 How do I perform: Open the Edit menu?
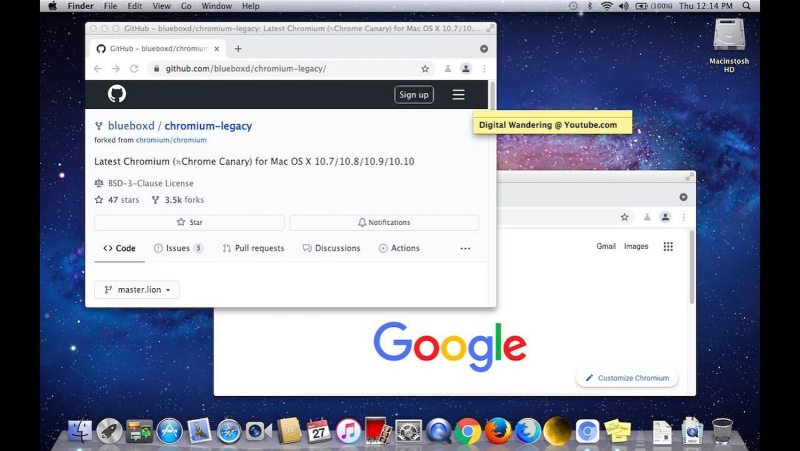[x=135, y=6]
